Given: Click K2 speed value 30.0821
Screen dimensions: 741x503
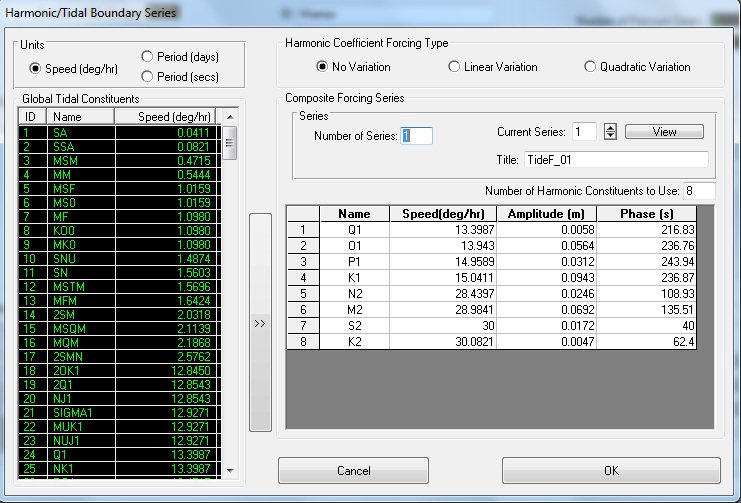Looking at the screenshot, I should (443, 342).
